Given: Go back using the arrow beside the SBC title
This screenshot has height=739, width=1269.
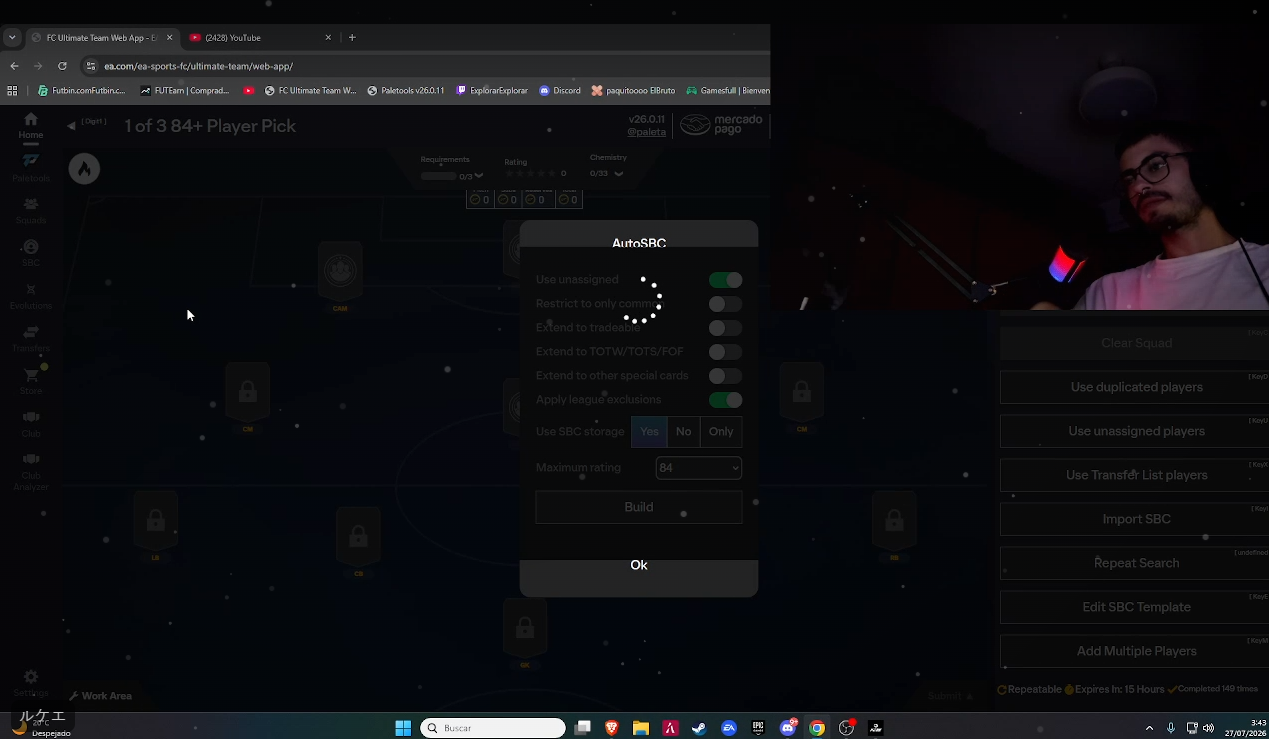Looking at the screenshot, I should click(71, 126).
